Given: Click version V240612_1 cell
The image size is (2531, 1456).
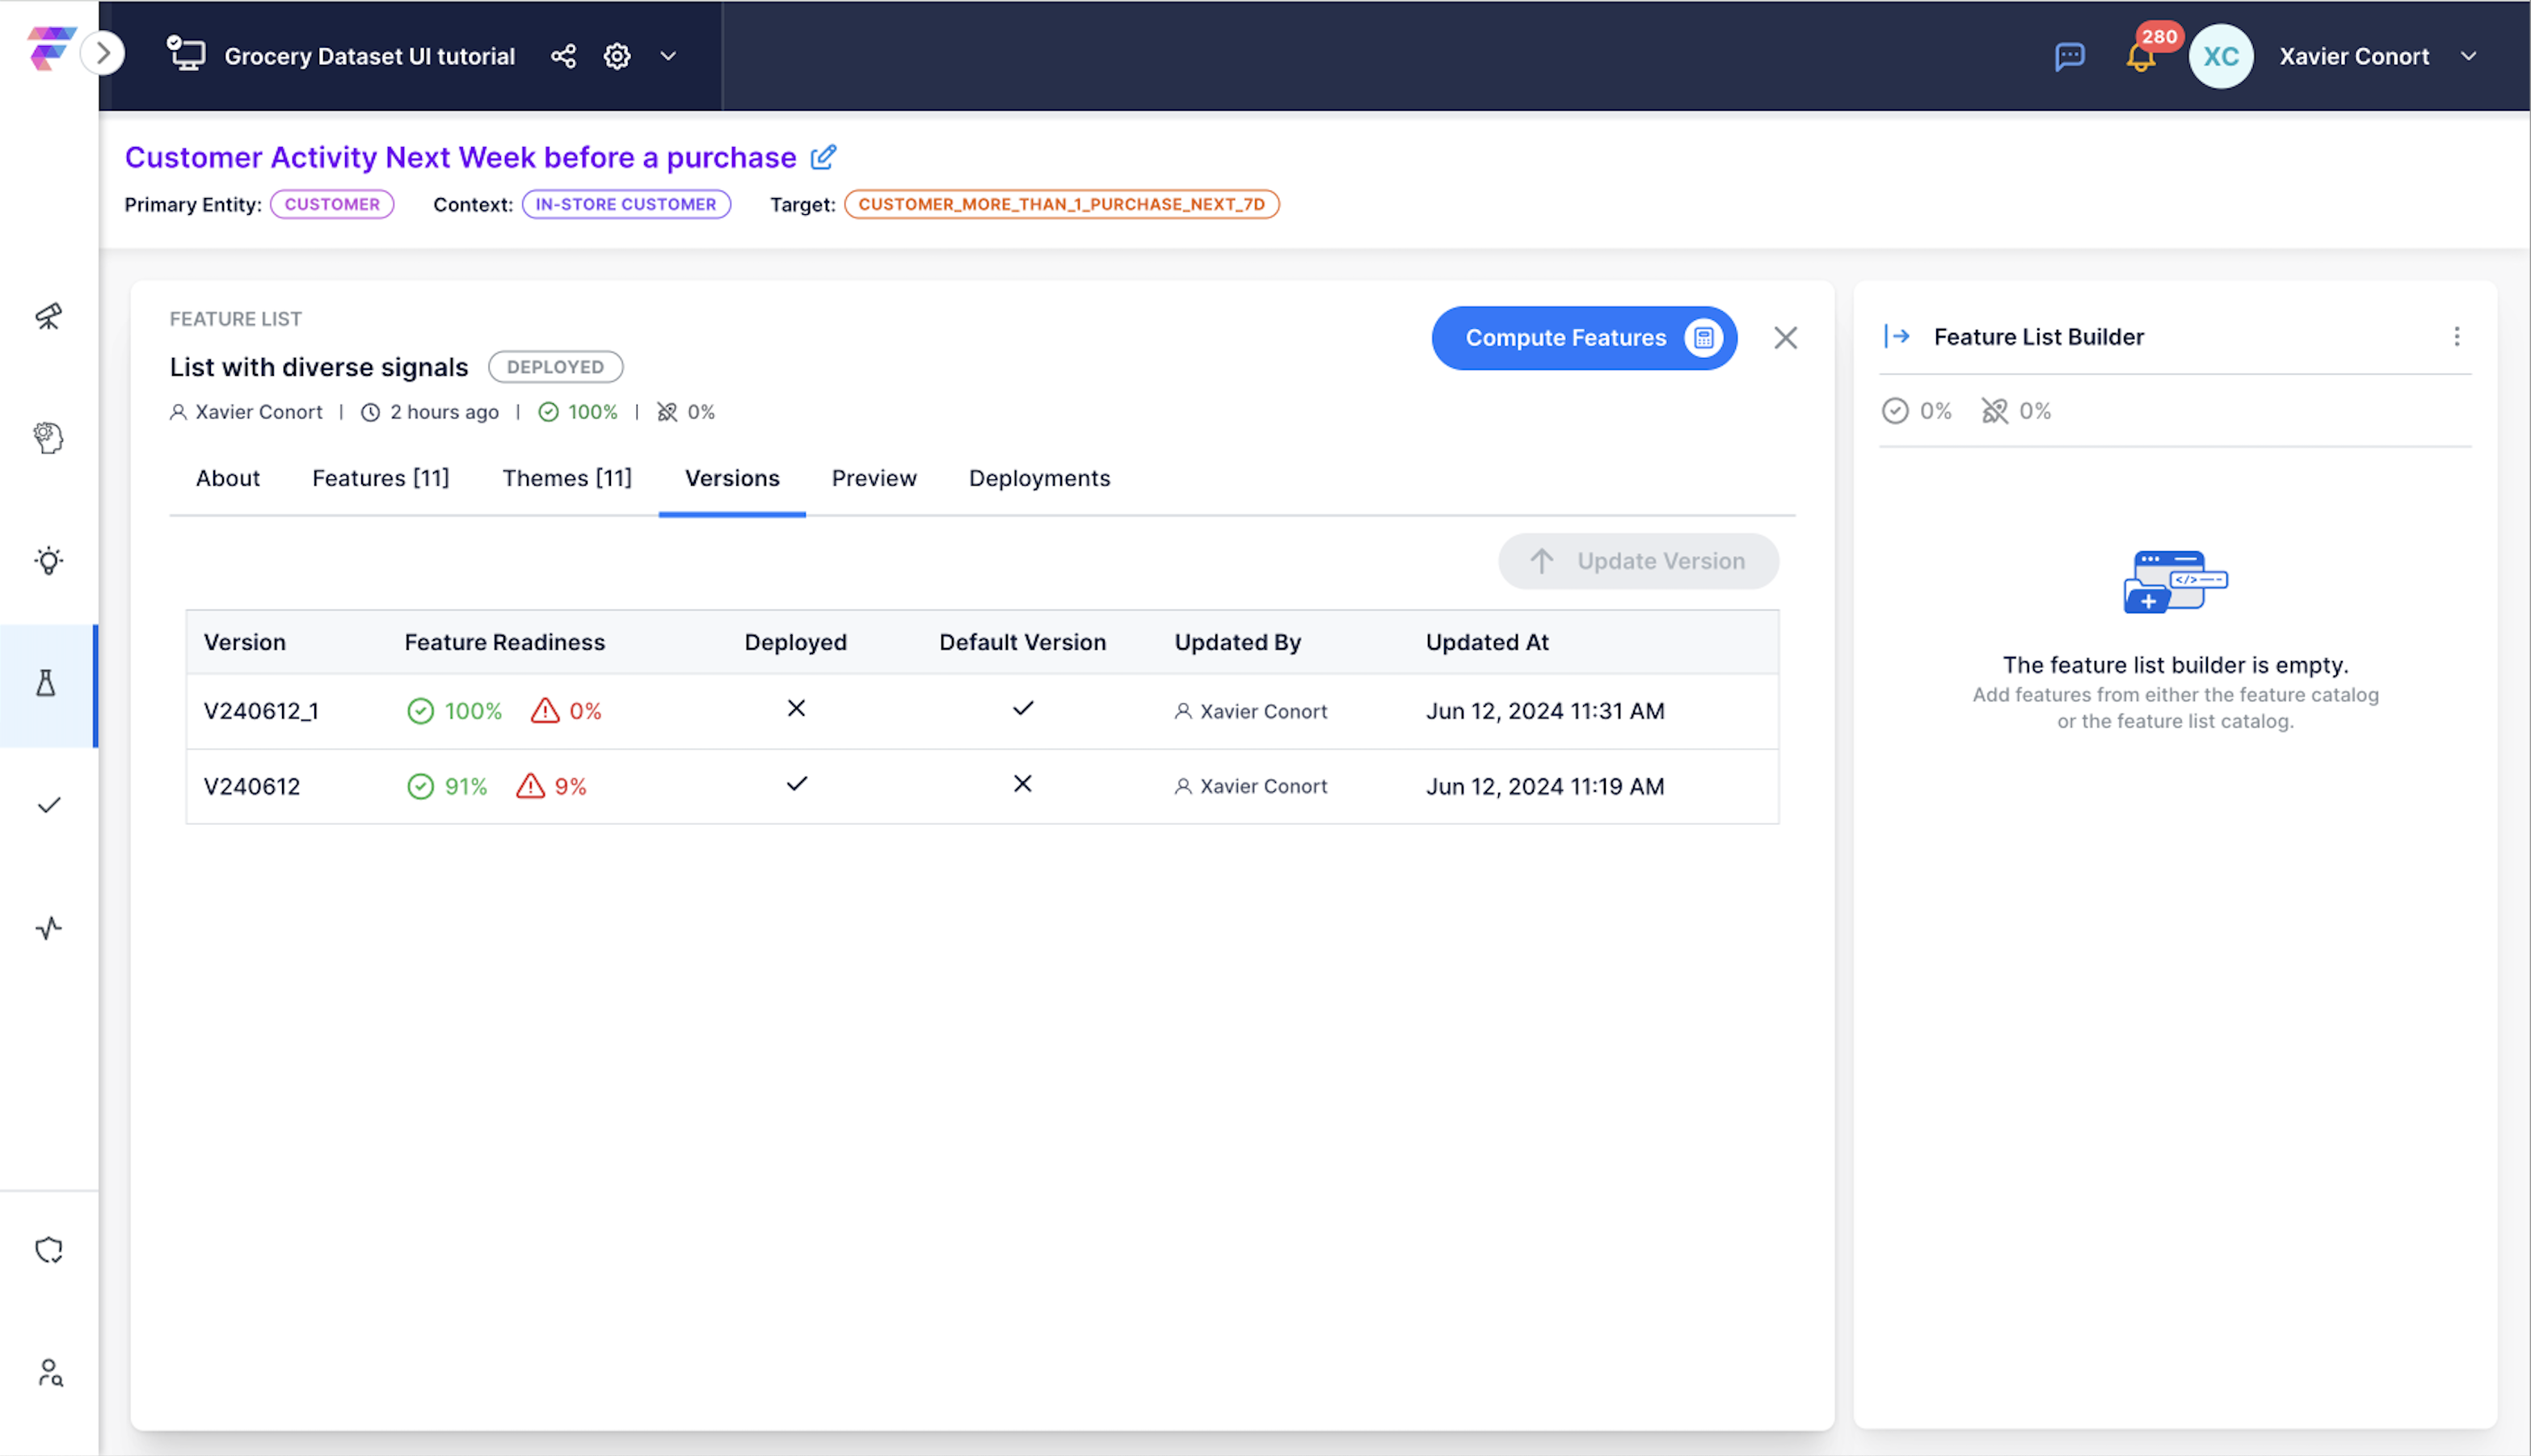Looking at the screenshot, I should [261, 711].
